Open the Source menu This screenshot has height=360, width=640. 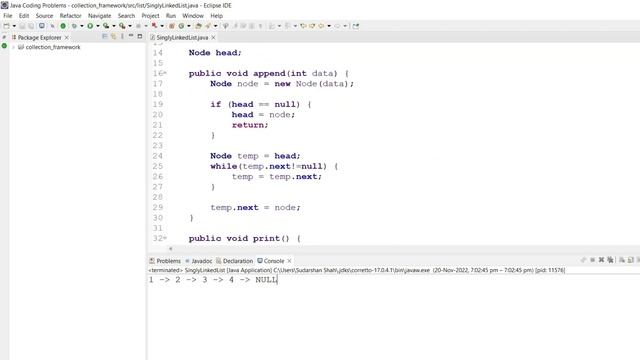[44, 16]
